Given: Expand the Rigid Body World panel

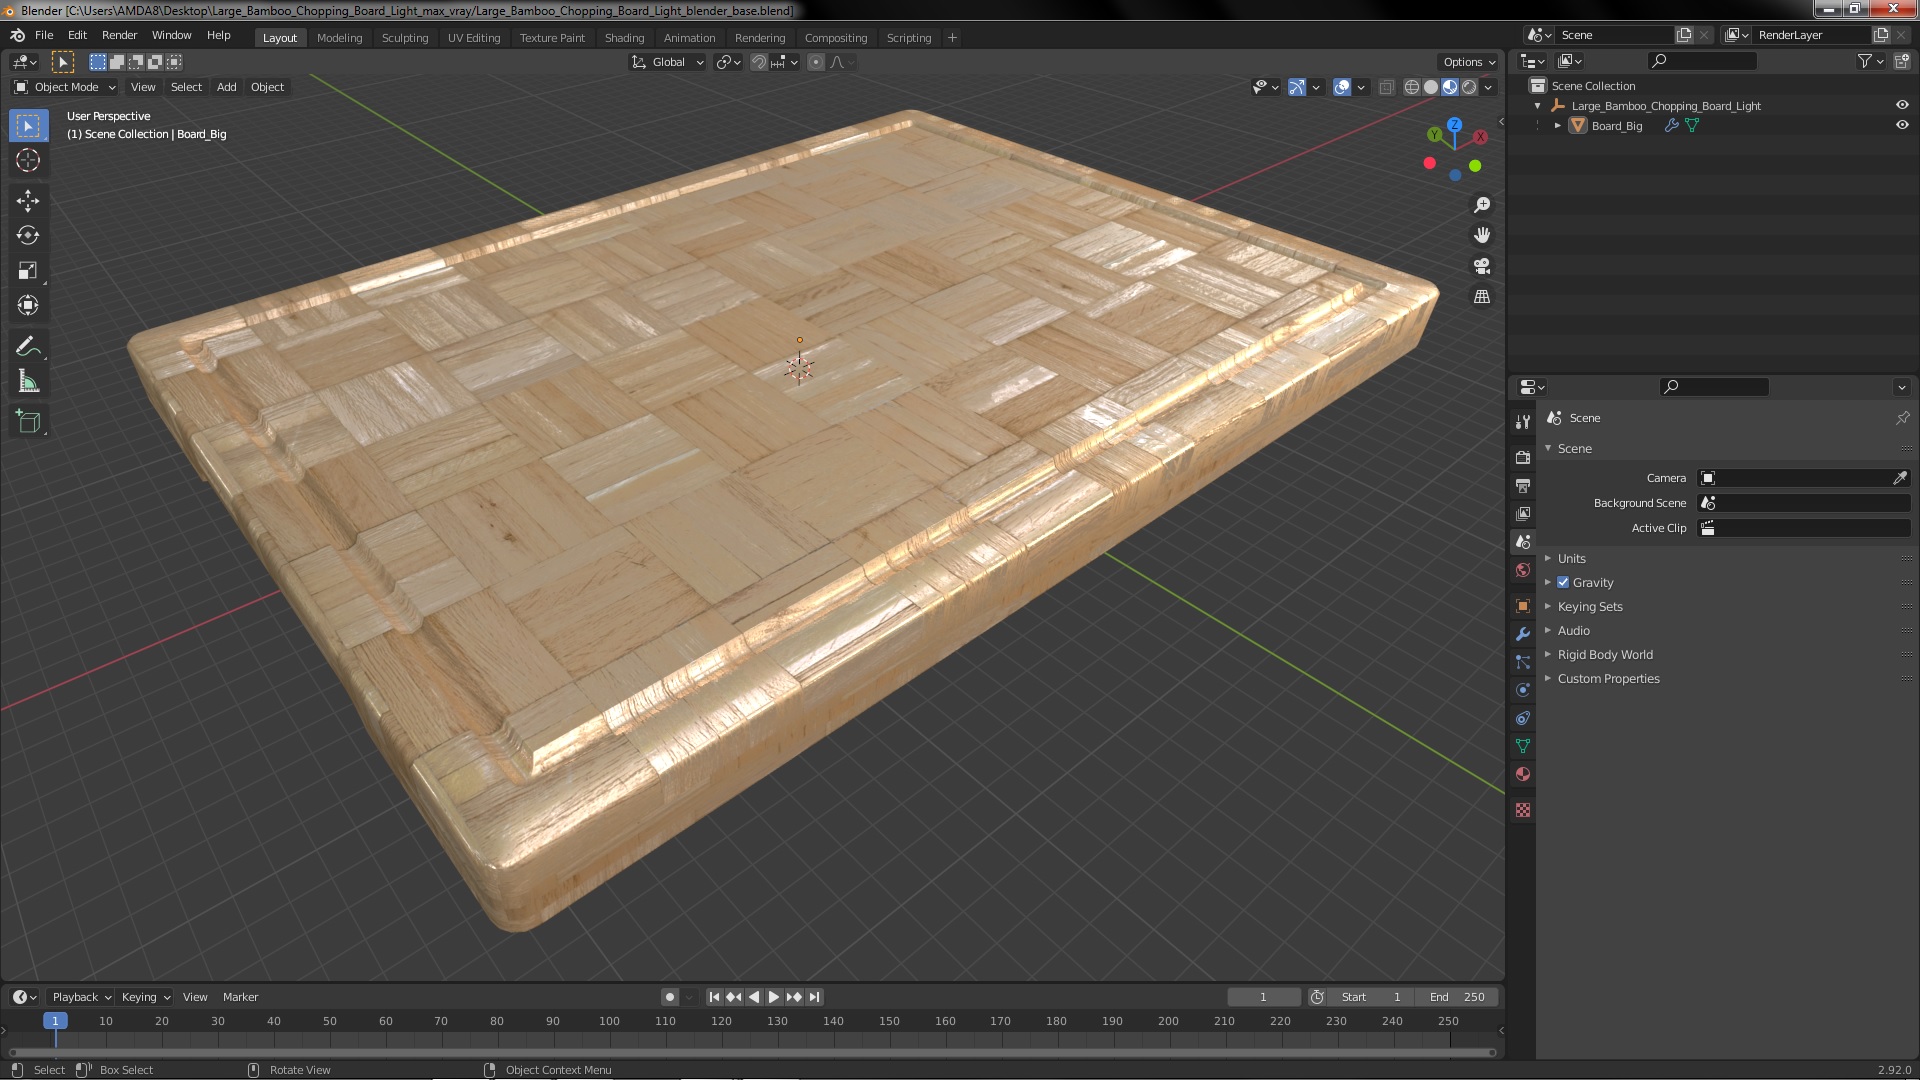Looking at the screenshot, I should point(1604,654).
